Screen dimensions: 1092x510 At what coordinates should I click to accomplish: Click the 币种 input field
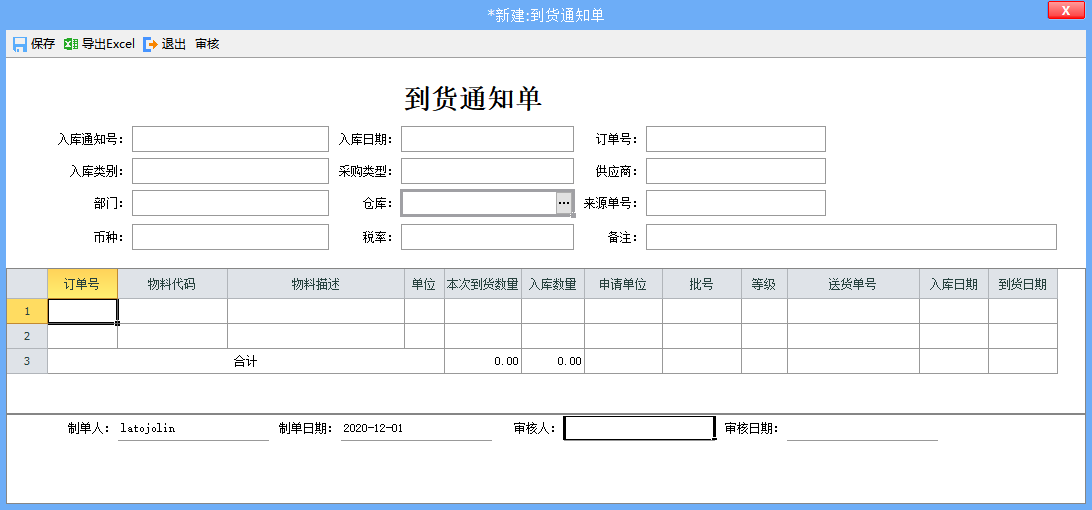(230, 237)
